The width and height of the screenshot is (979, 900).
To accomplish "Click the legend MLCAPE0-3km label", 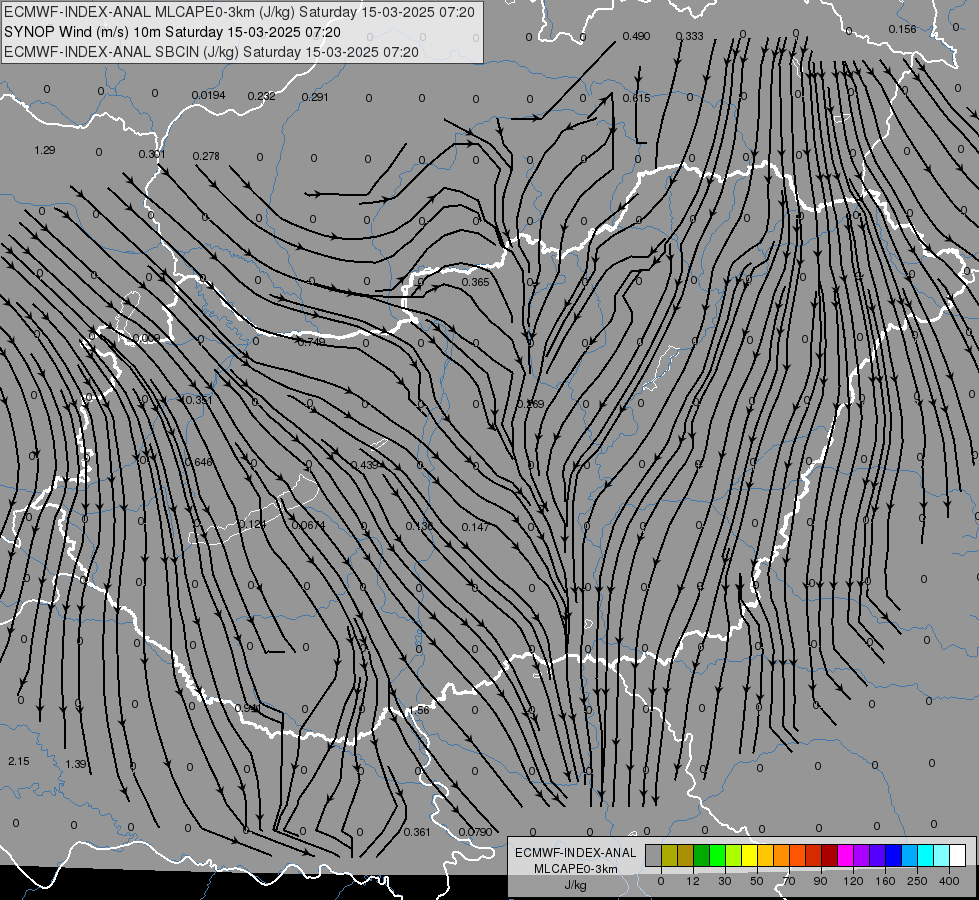I will [575, 869].
